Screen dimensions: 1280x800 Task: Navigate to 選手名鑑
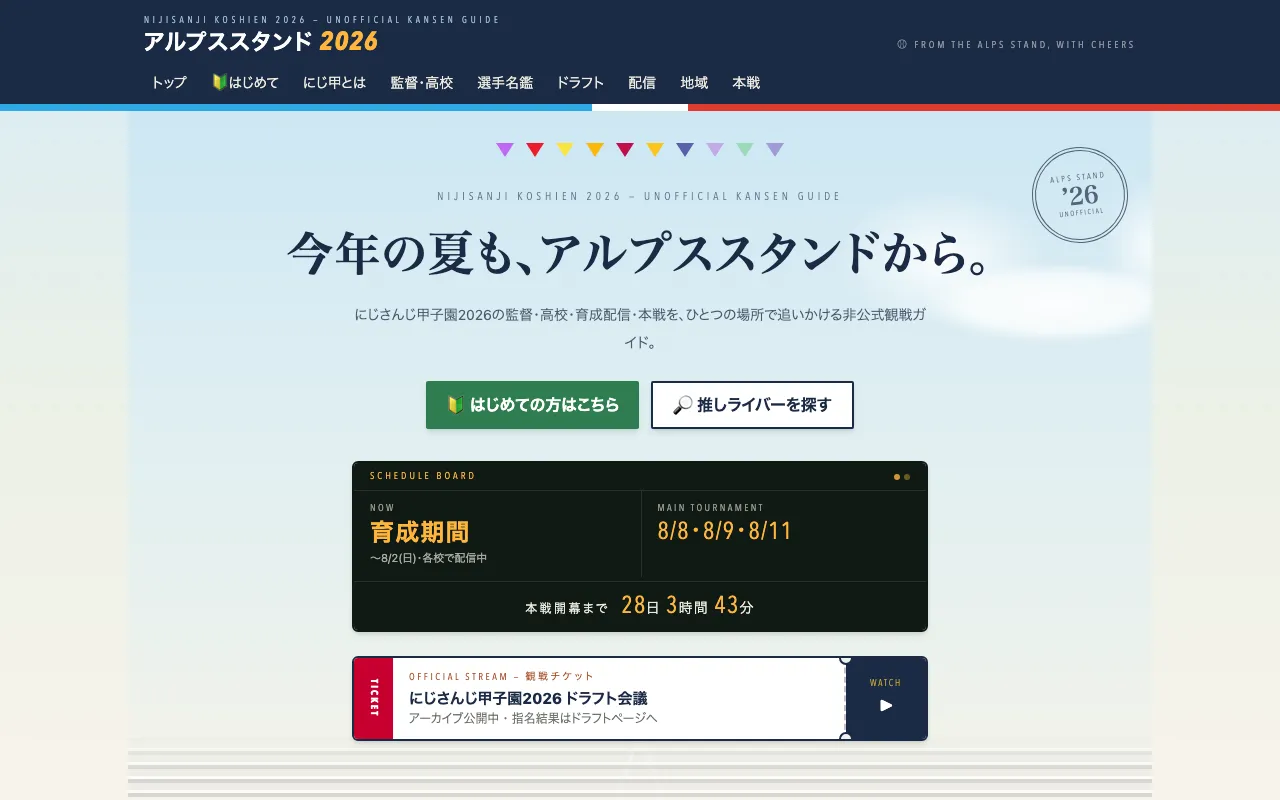tap(505, 83)
